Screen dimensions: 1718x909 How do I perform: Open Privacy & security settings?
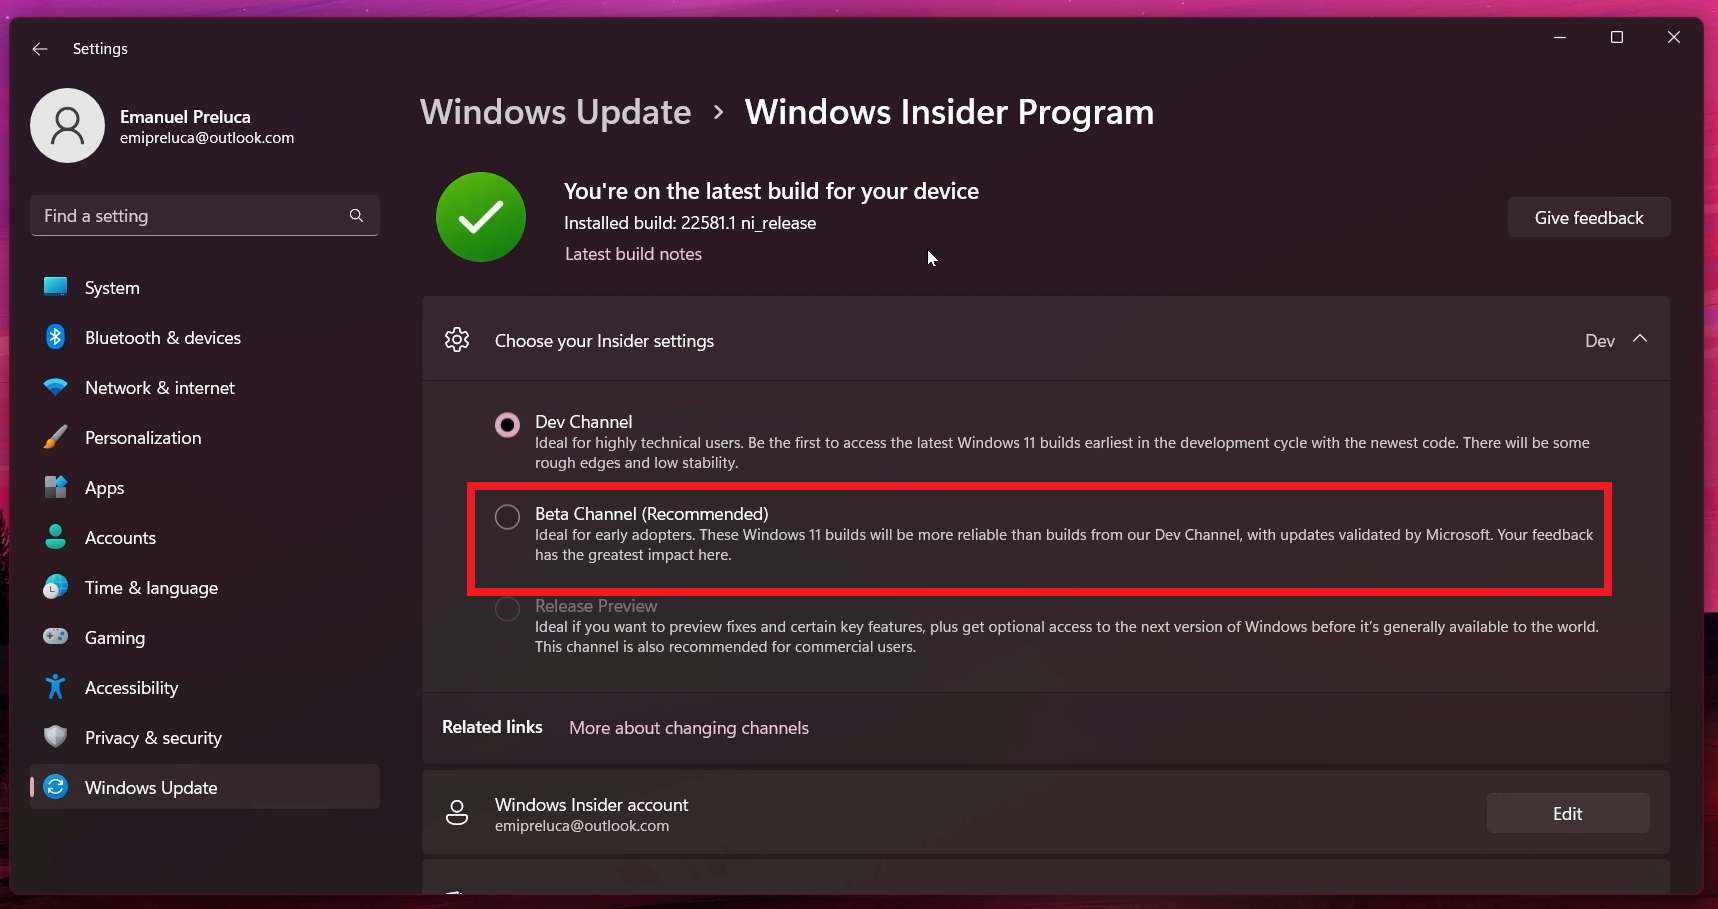click(55, 737)
